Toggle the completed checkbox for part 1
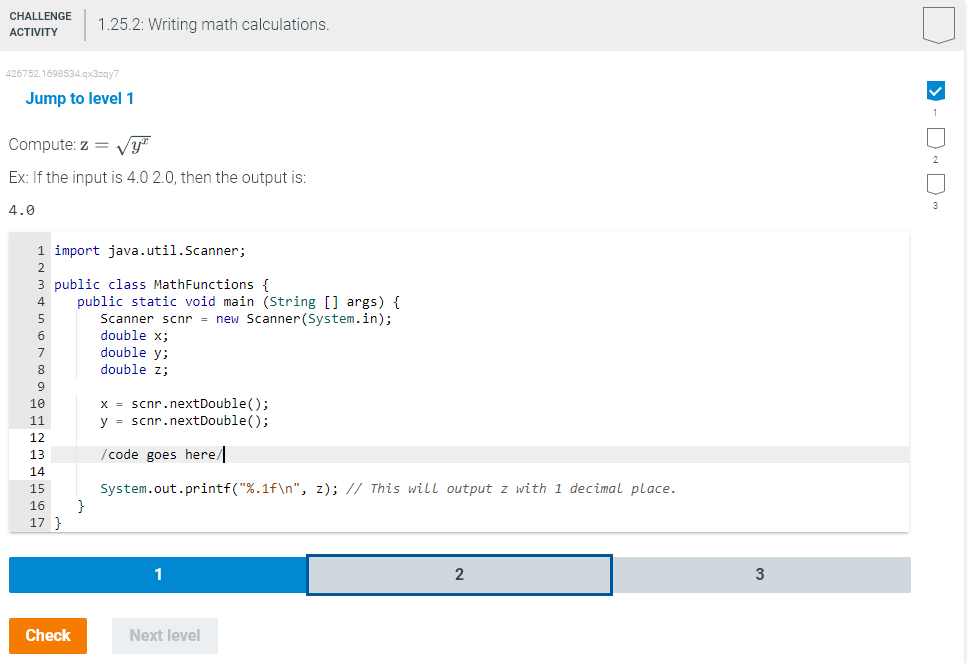The image size is (969, 663). click(935, 90)
